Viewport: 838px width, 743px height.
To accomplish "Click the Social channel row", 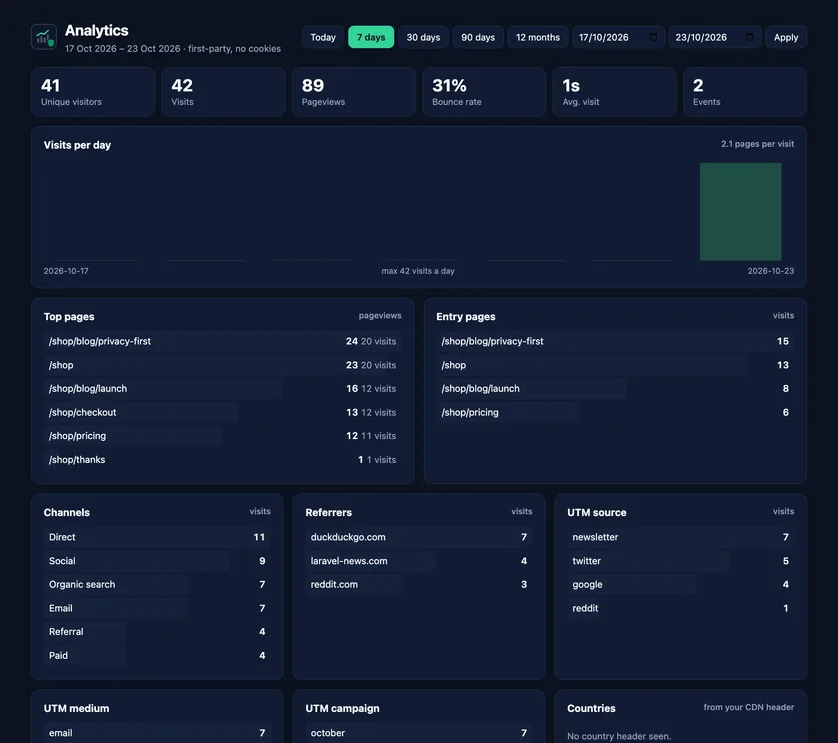I will [157, 561].
